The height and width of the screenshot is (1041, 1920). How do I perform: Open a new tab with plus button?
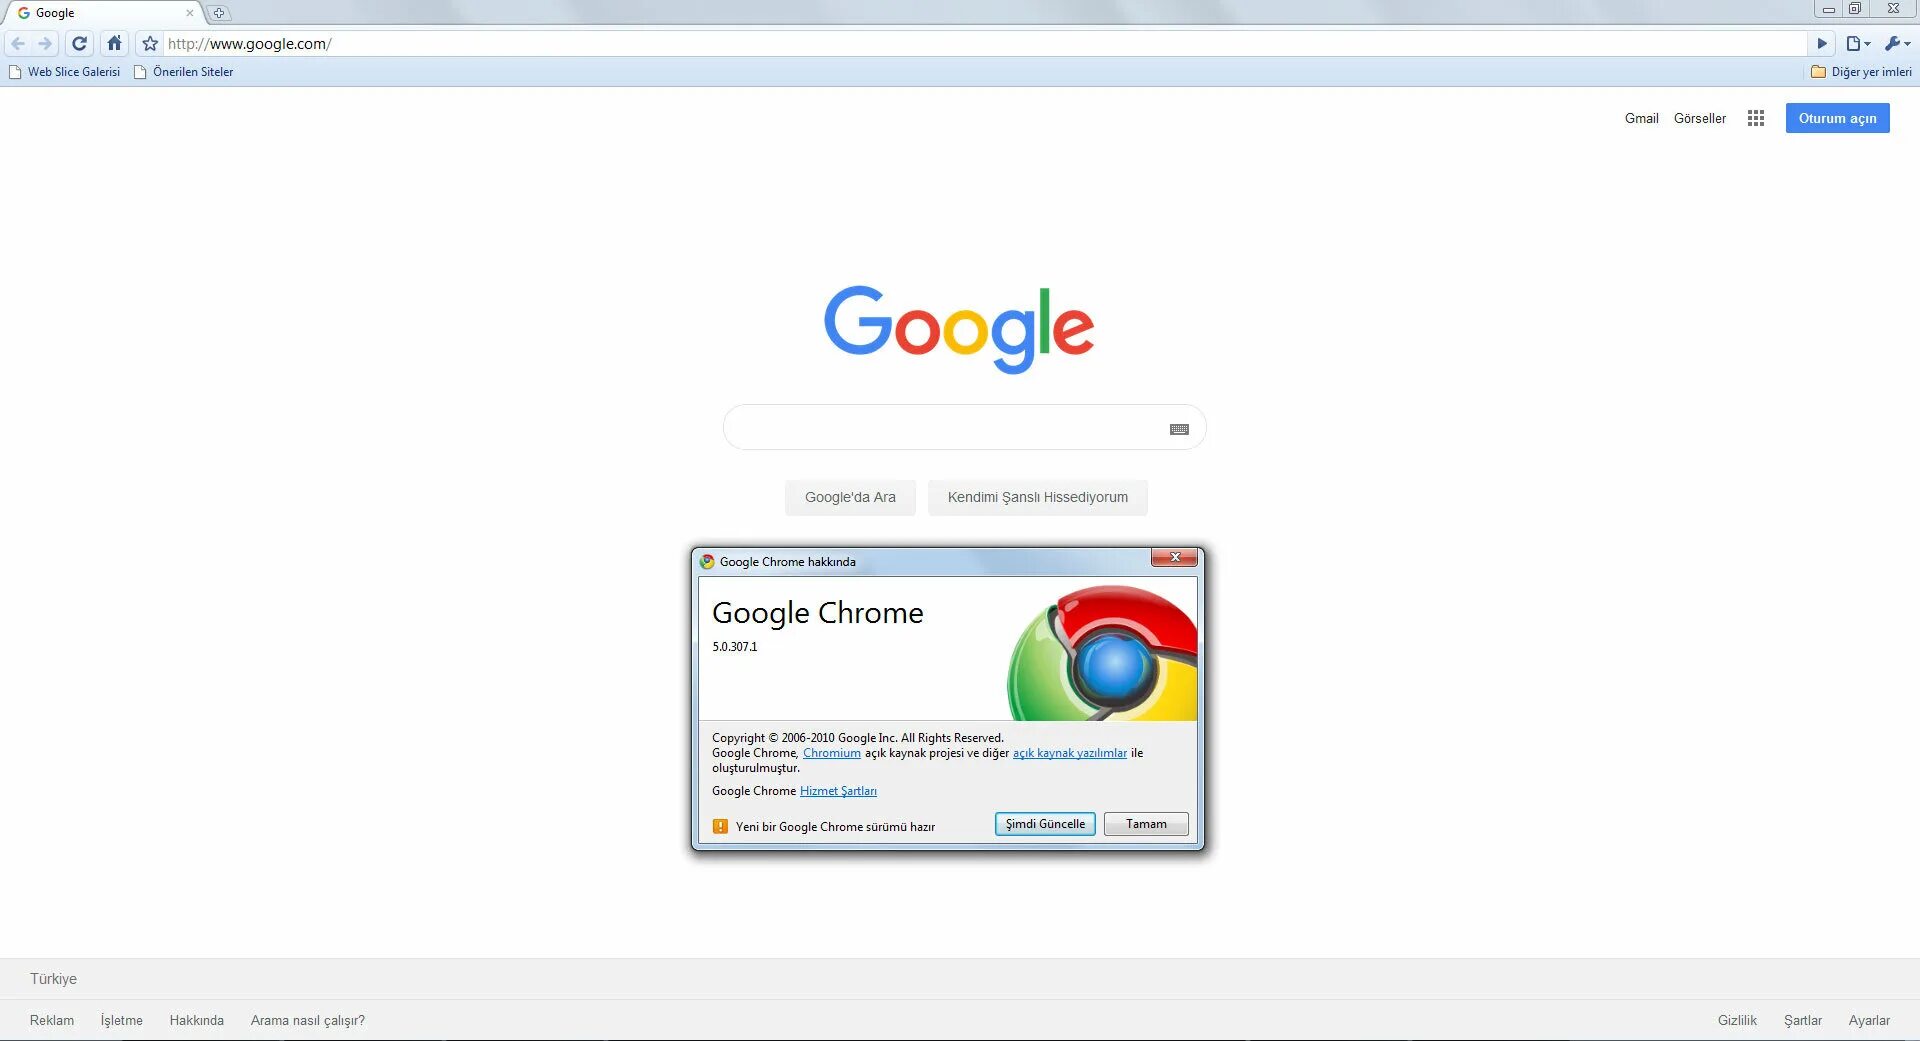pyautogui.click(x=219, y=13)
